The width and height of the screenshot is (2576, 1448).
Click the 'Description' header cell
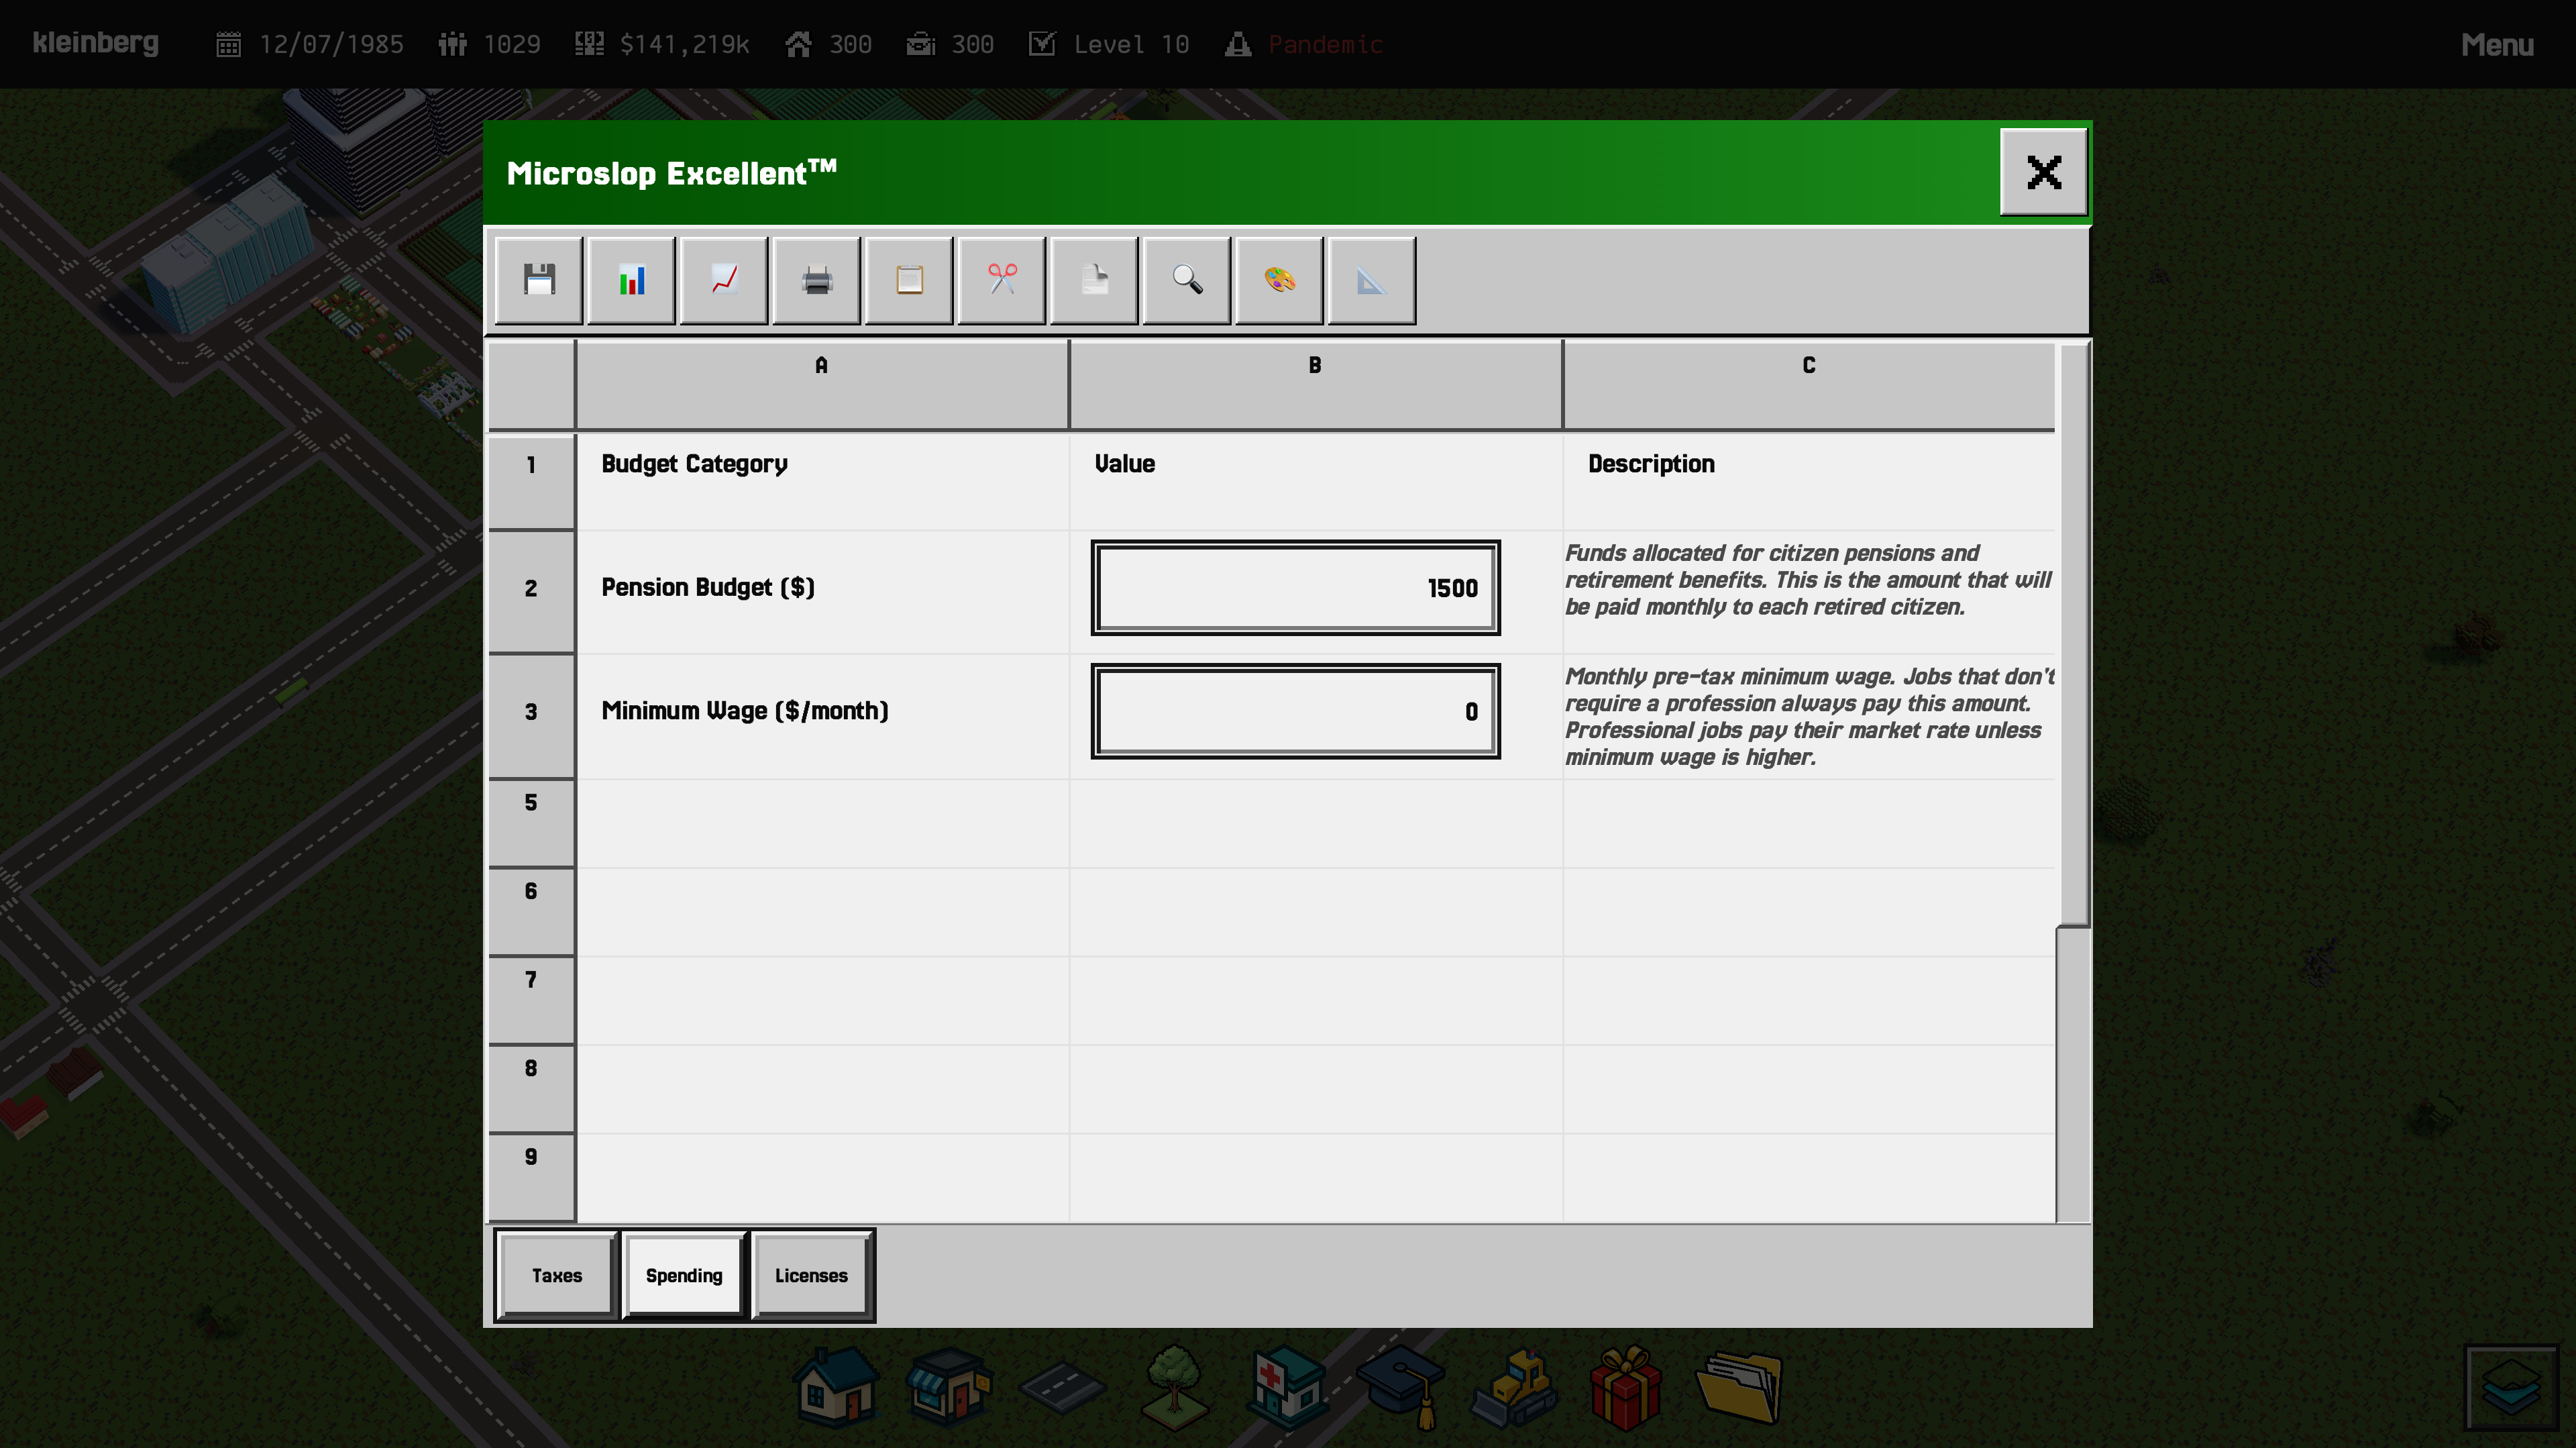1809,481
